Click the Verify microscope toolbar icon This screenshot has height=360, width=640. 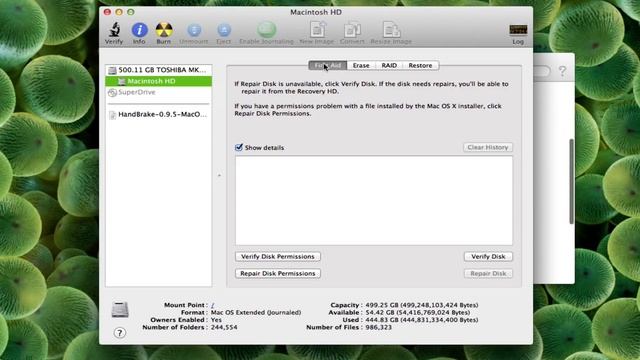(114, 30)
